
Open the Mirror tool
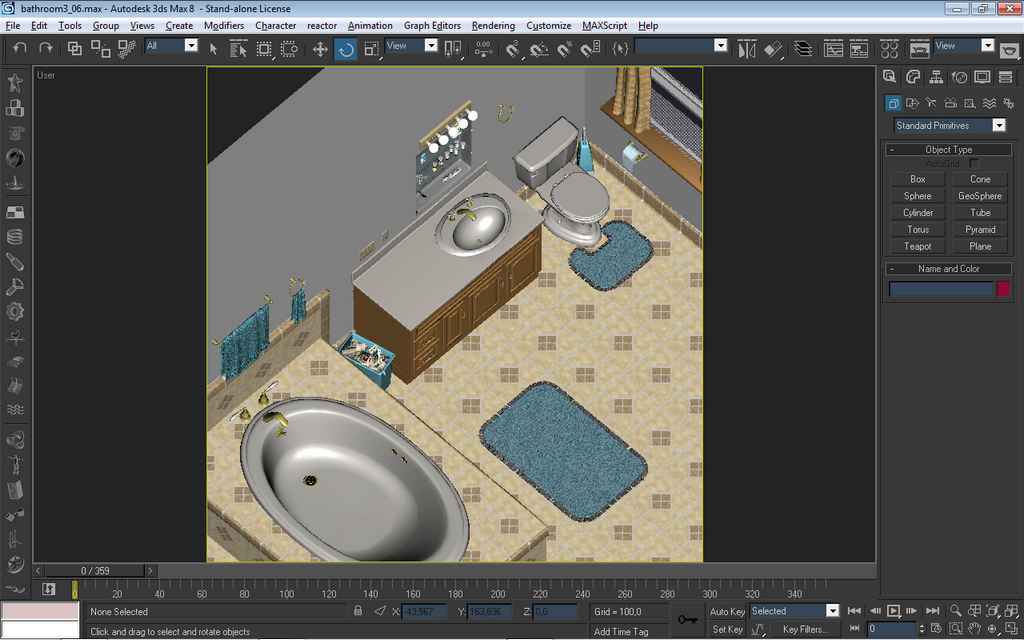coord(747,48)
